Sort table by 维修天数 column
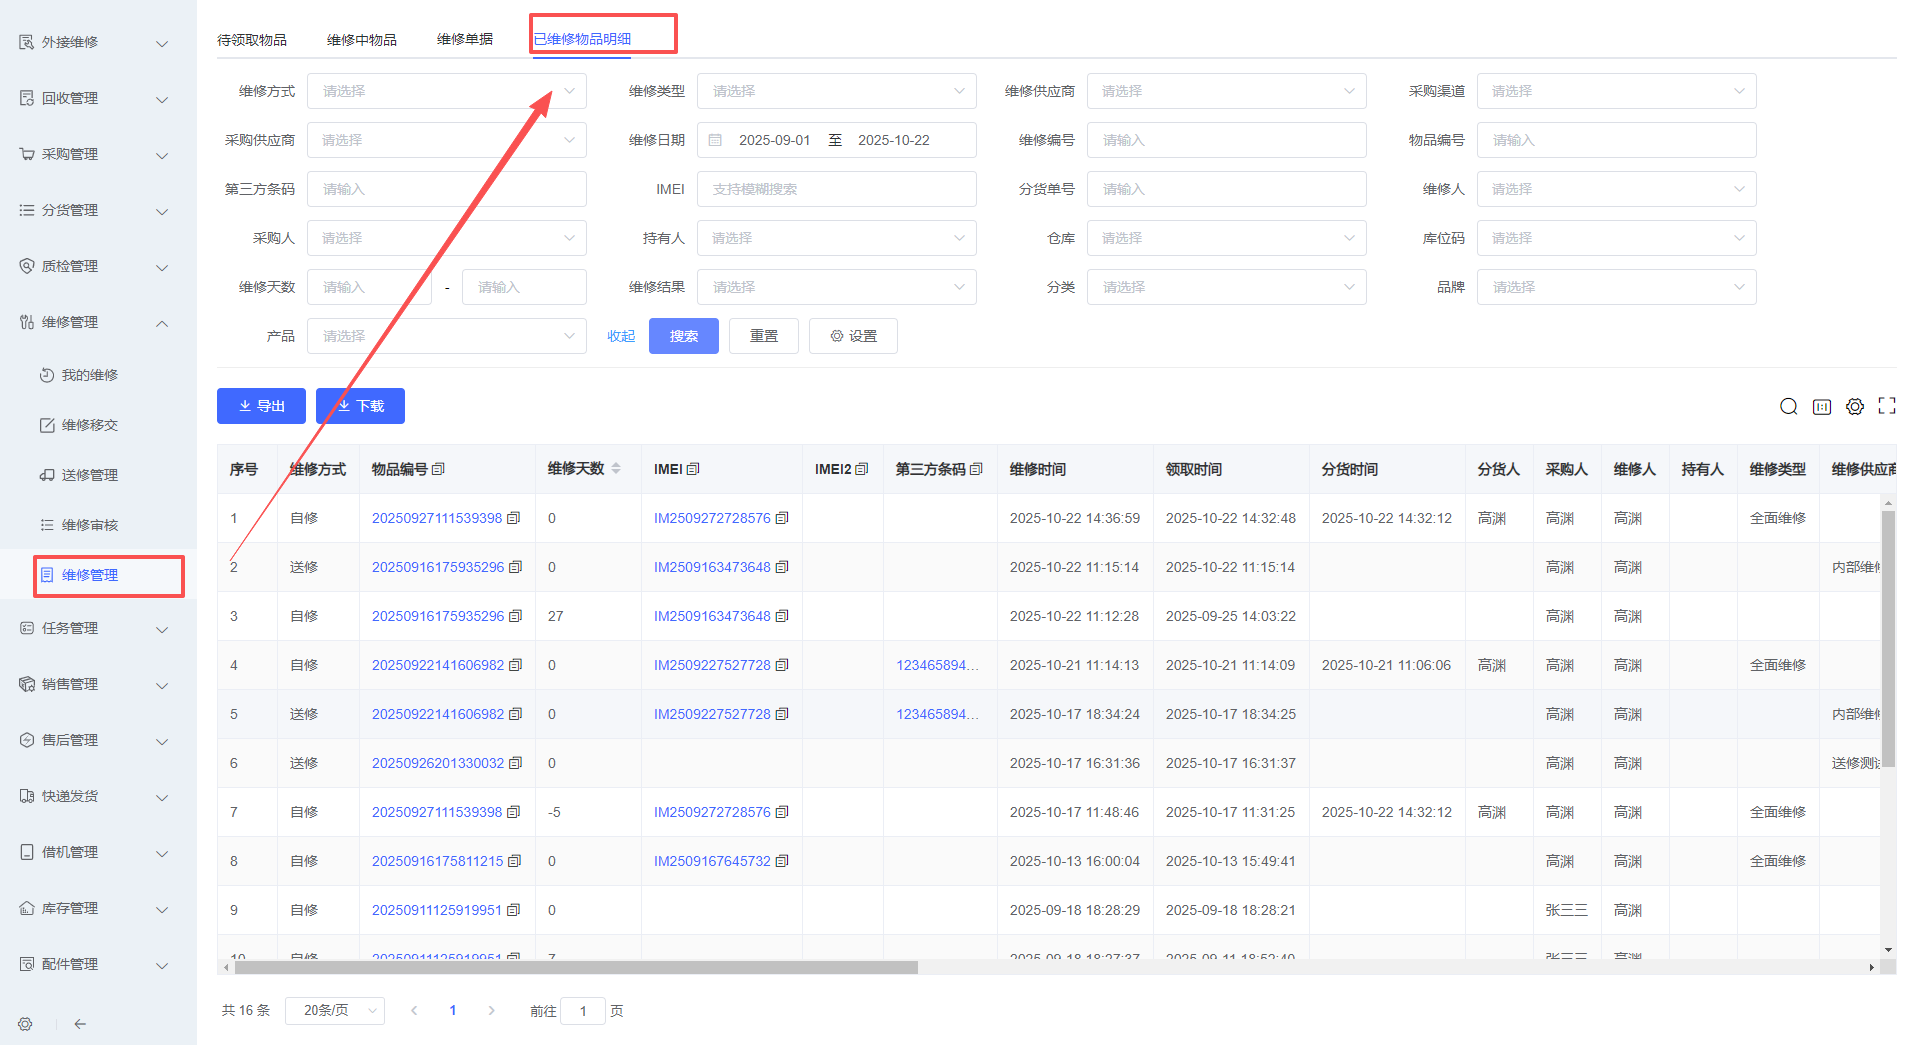This screenshot has height=1045, width=1917. click(x=616, y=469)
